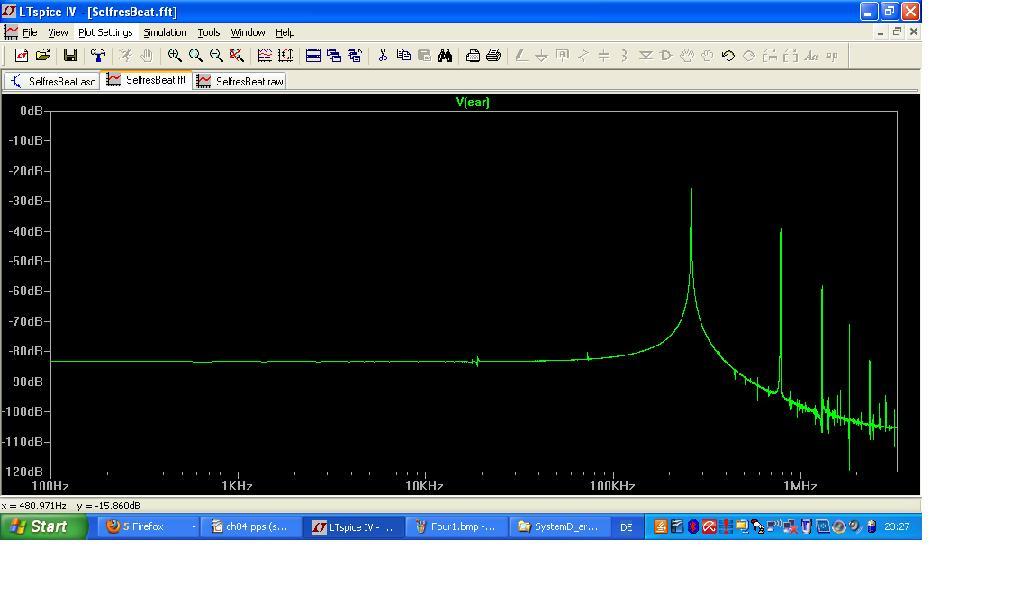Click the status bar cursor coordinates readout

[x=71, y=506]
